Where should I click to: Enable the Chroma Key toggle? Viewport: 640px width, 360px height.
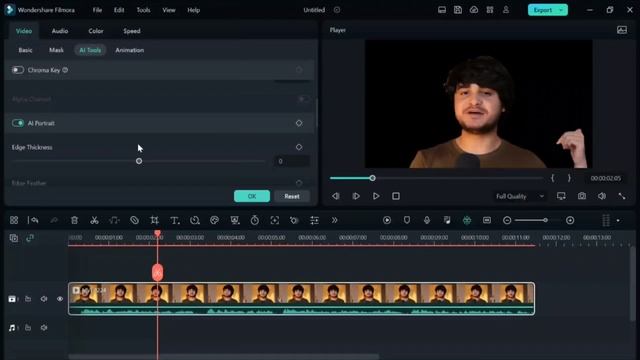coord(18,70)
